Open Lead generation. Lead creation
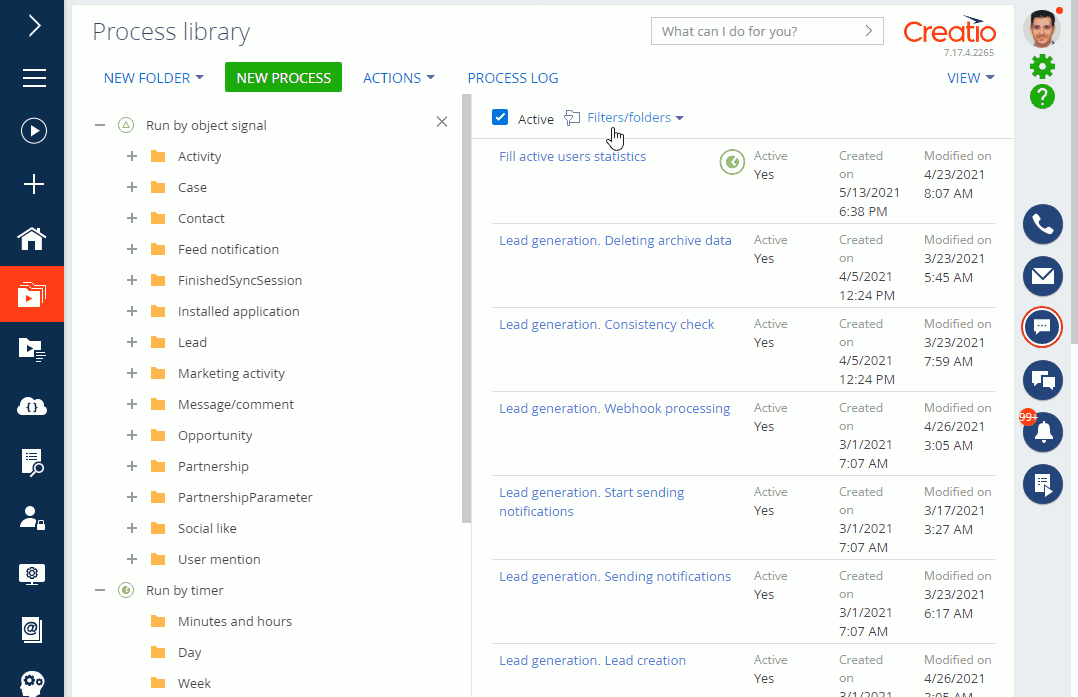1078x697 pixels. coord(592,661)
